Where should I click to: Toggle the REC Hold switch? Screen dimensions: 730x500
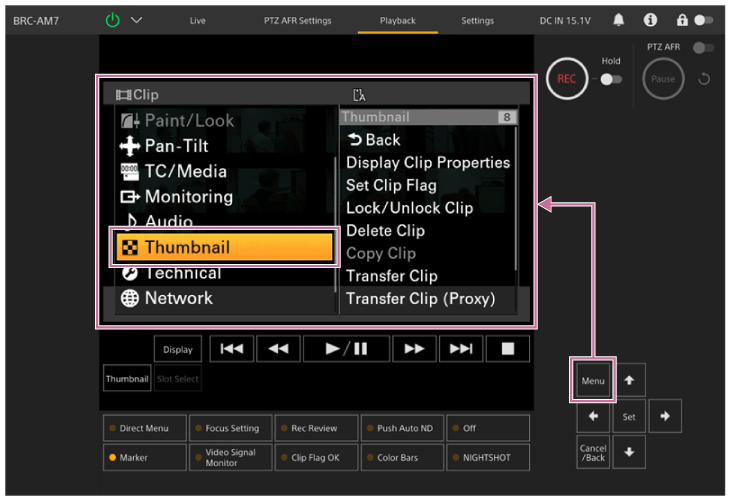coord(610,79)
